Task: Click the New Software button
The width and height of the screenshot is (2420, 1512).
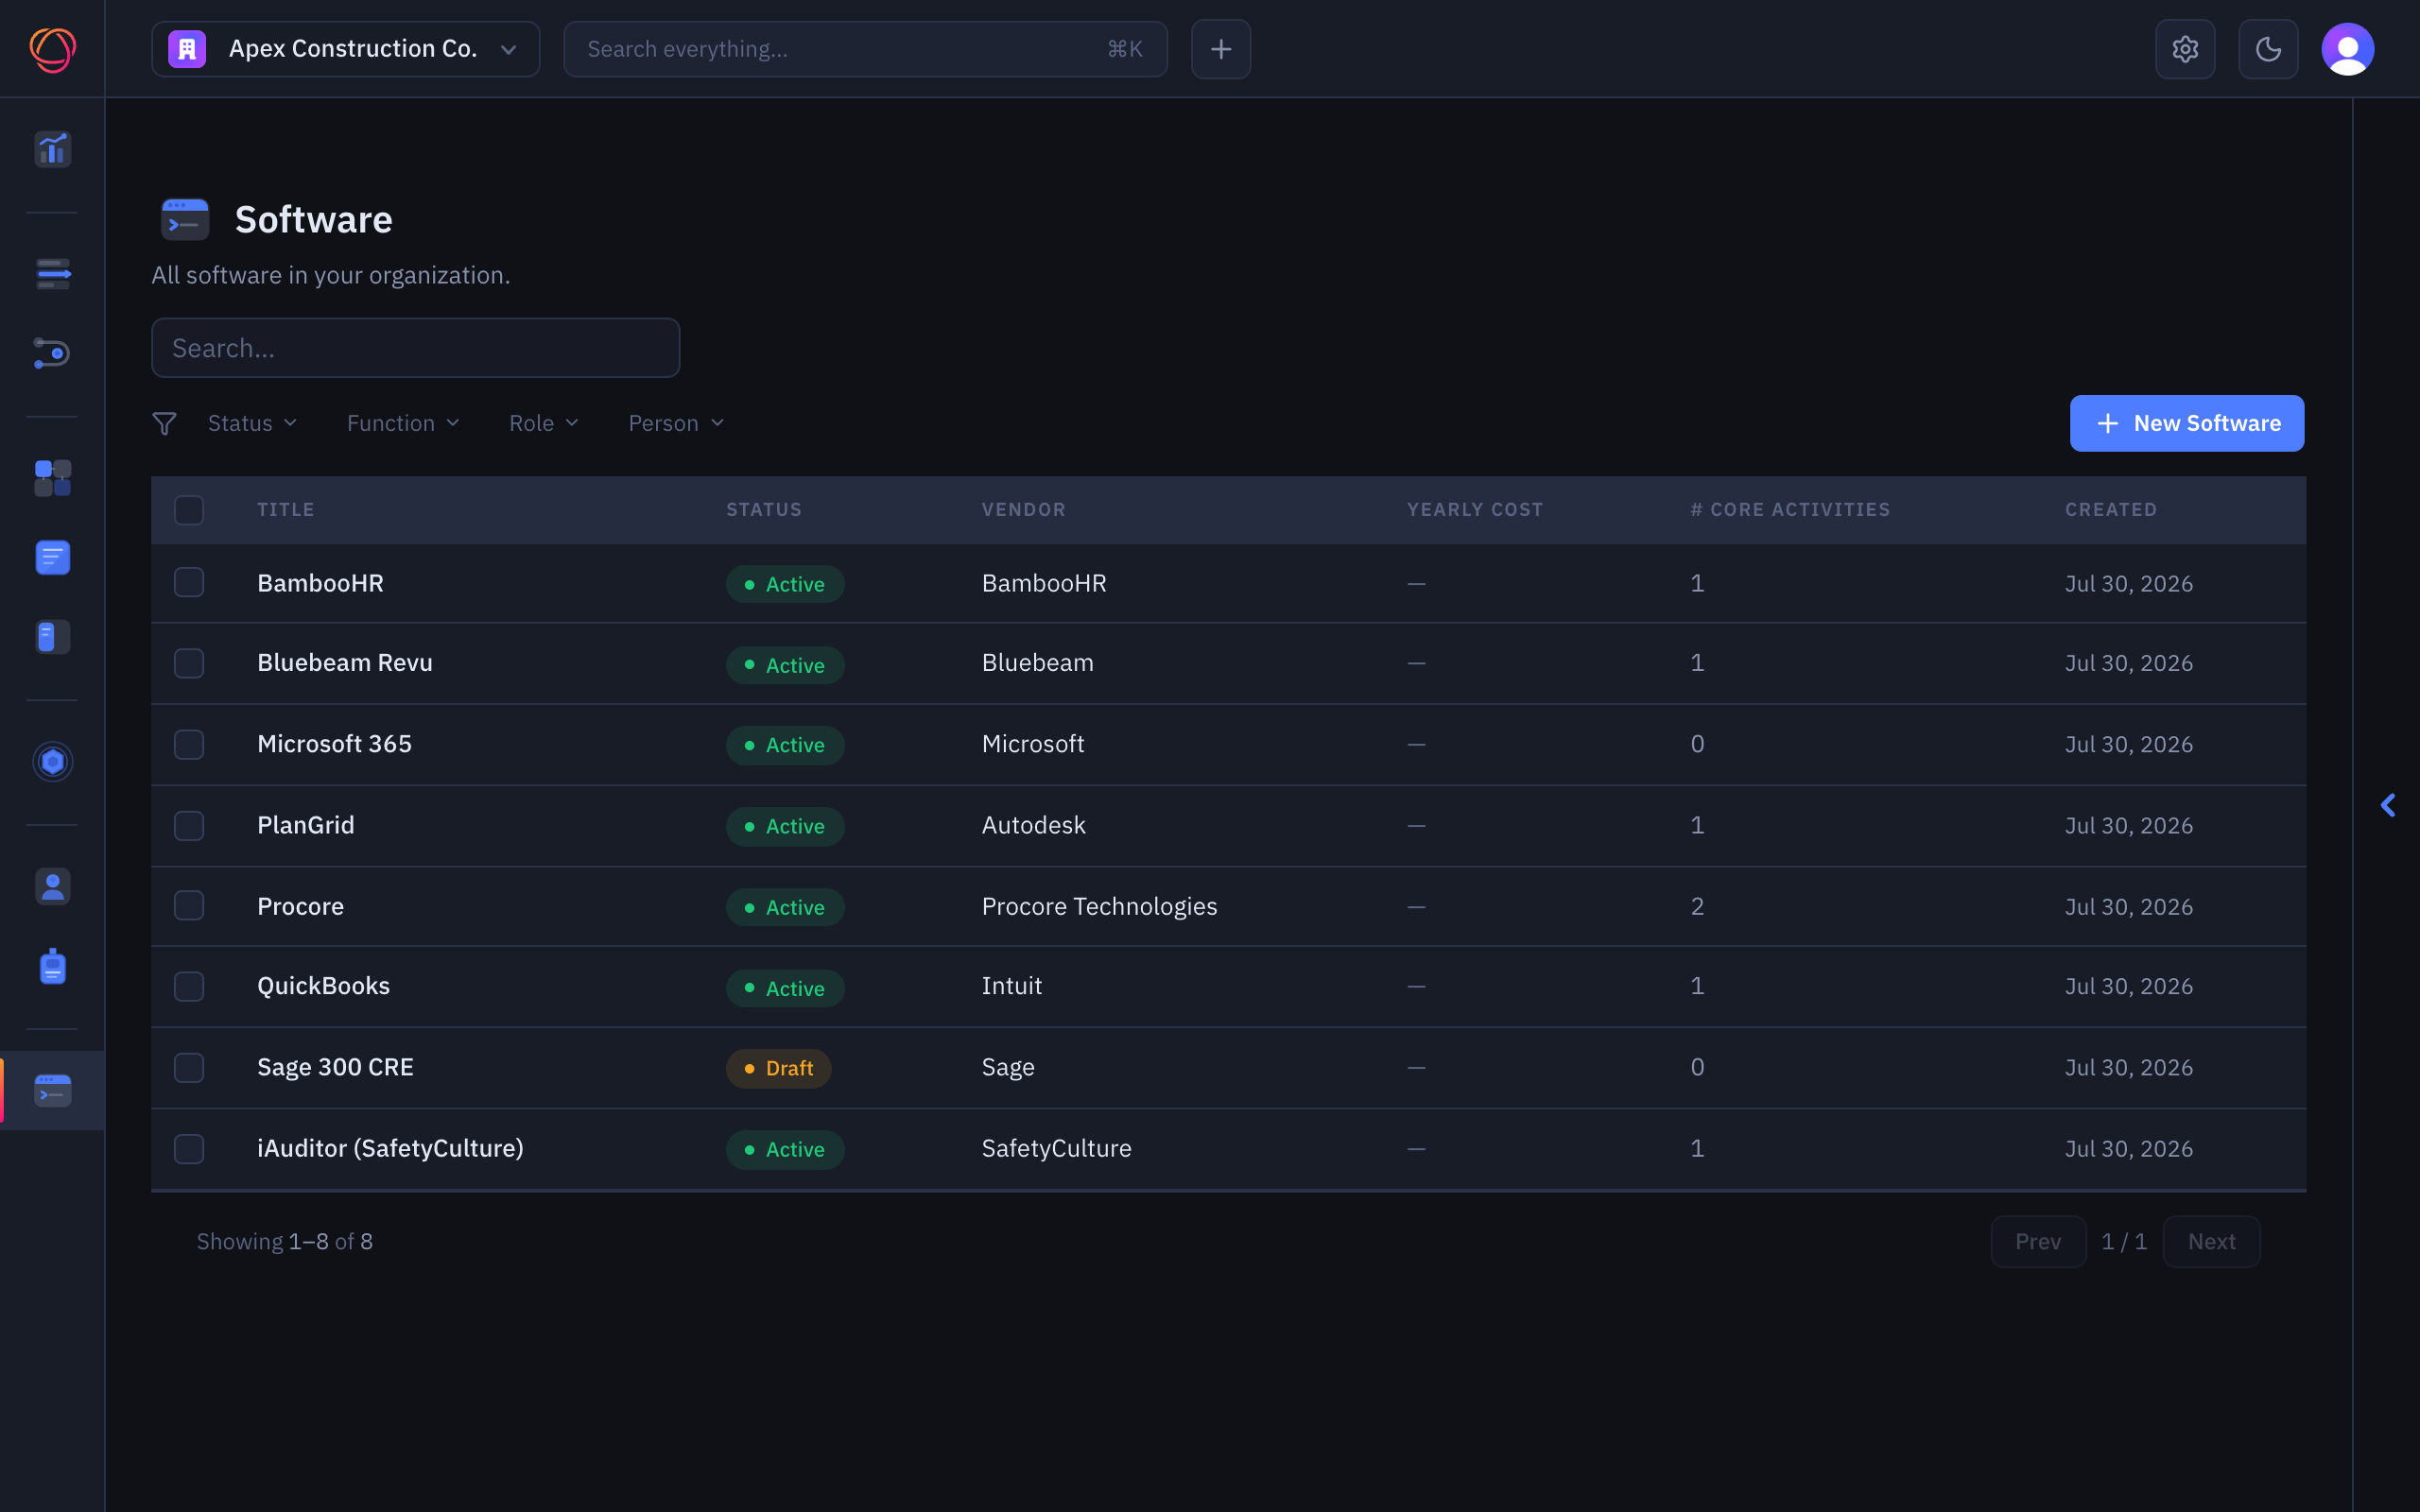Action: click(x=2187, y=423)
